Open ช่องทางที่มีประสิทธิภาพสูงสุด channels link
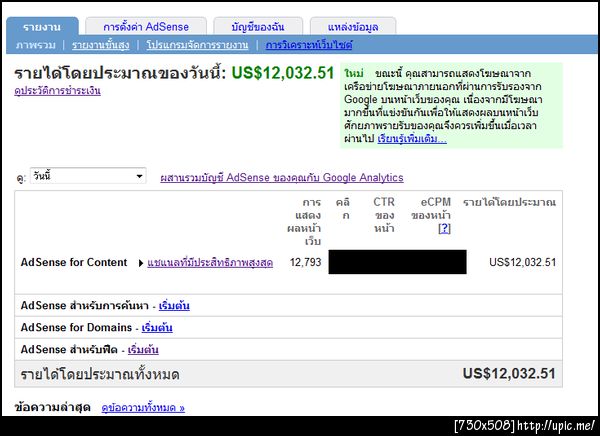 pyautogui.click(x=210, y=263)
